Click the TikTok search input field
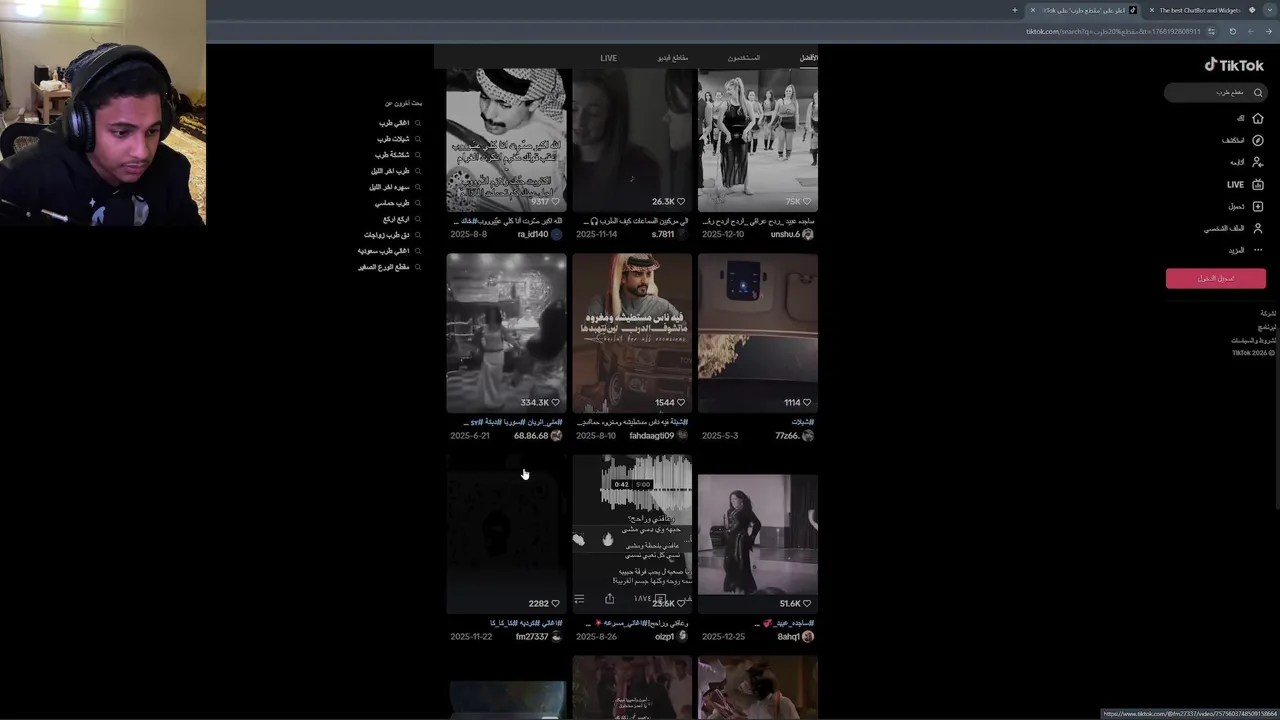This screenshot has height=720, width=1280. point(1215,92)
